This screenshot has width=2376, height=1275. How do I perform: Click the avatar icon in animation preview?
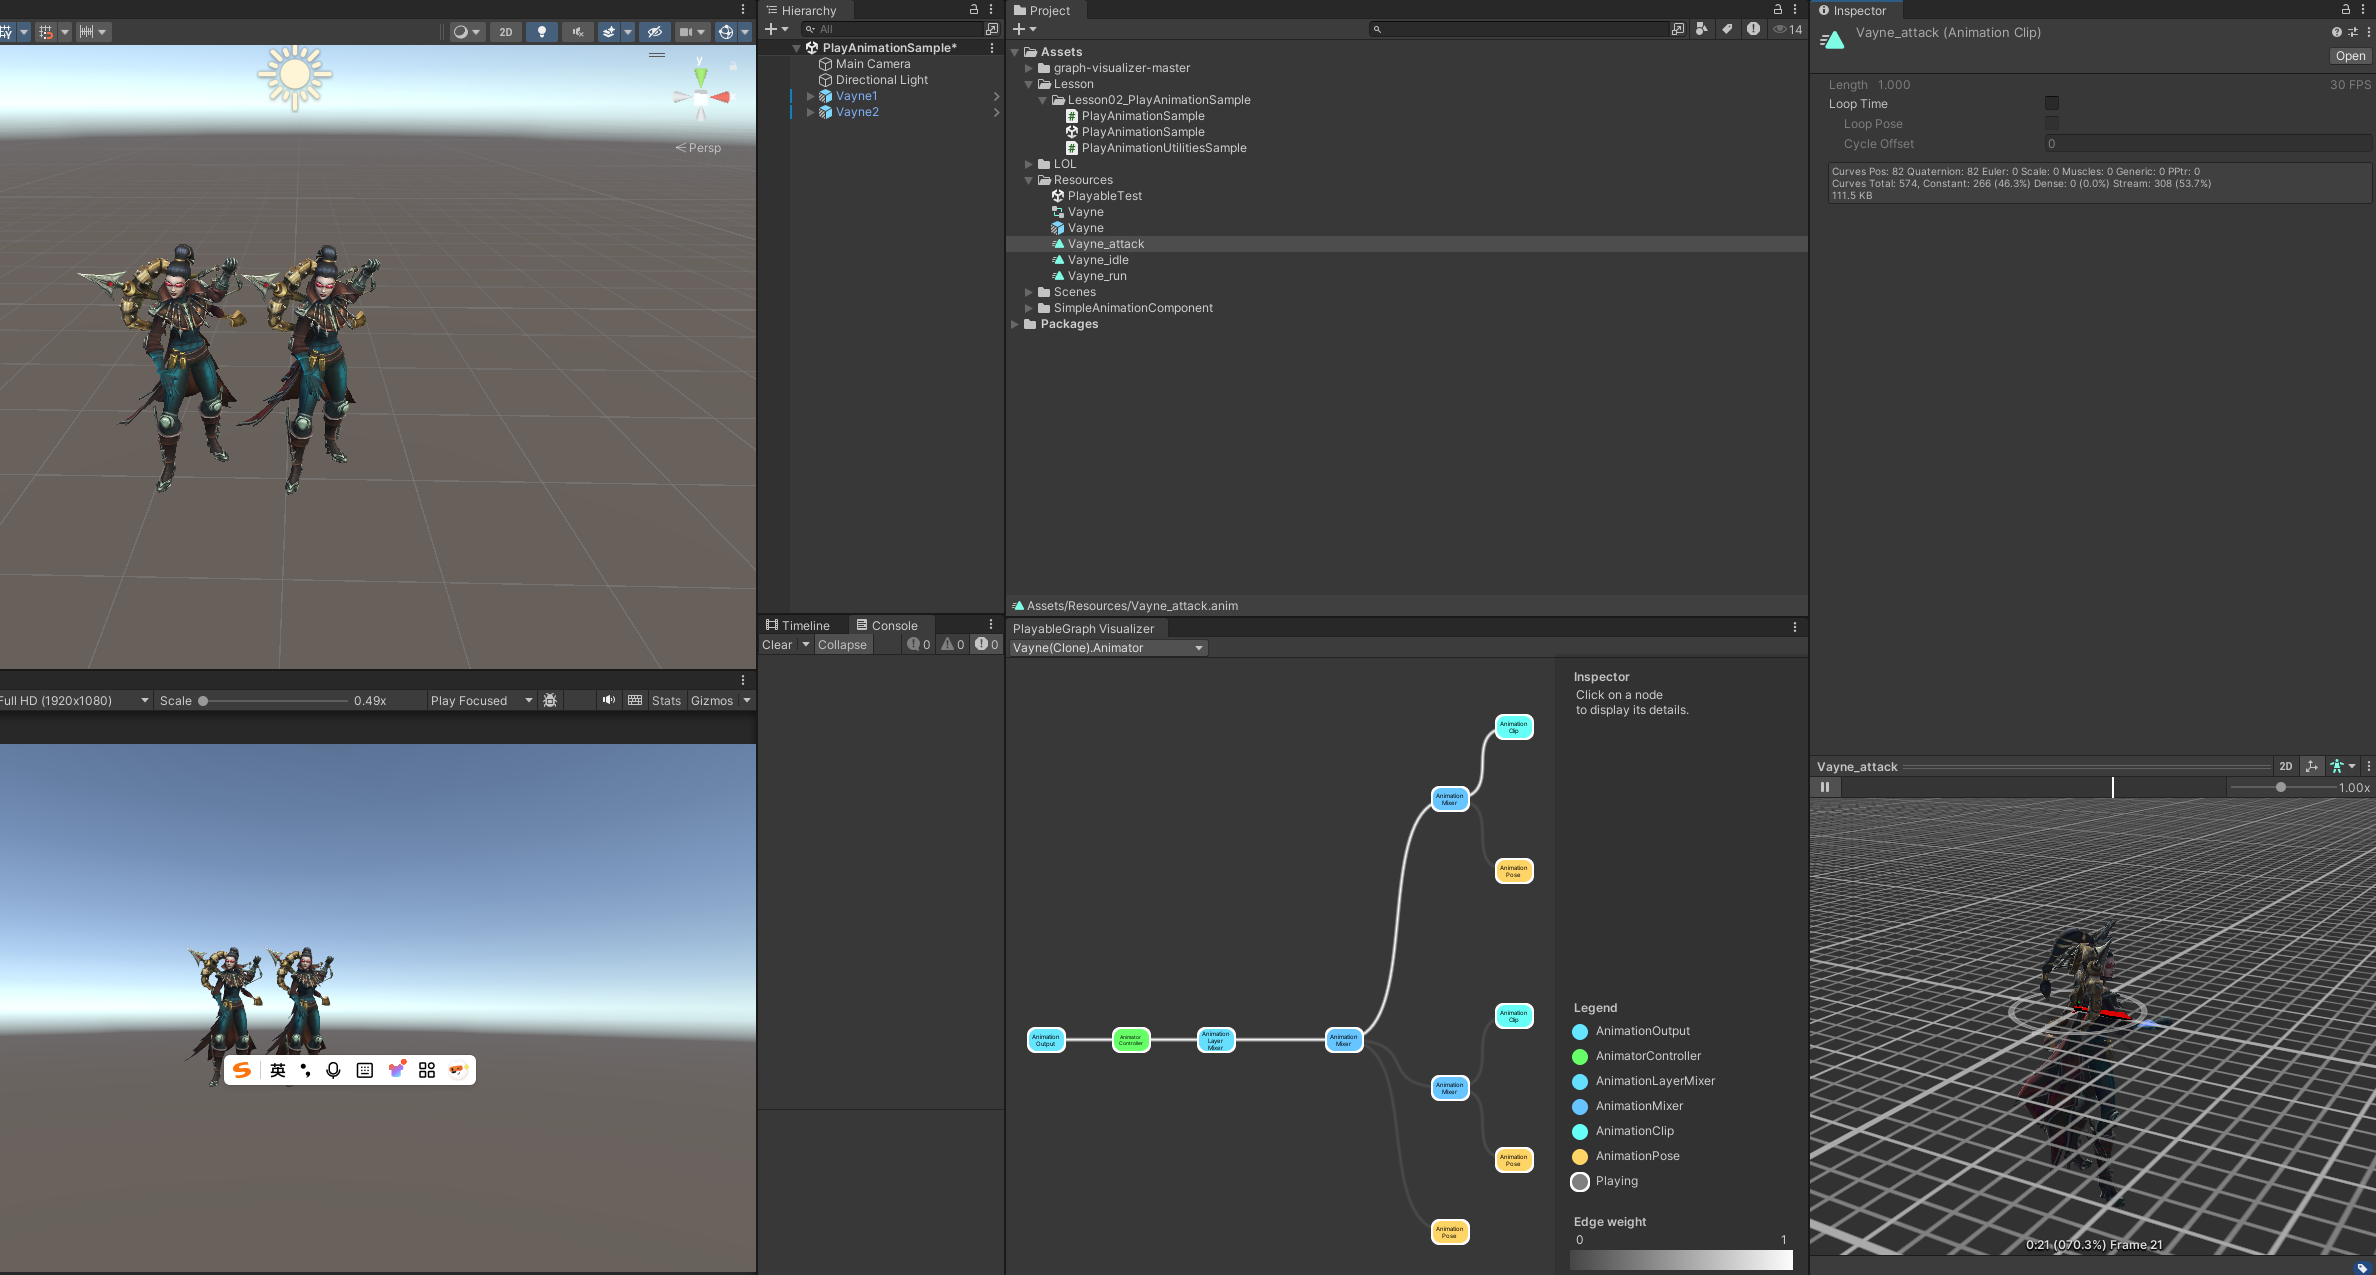2337,766
